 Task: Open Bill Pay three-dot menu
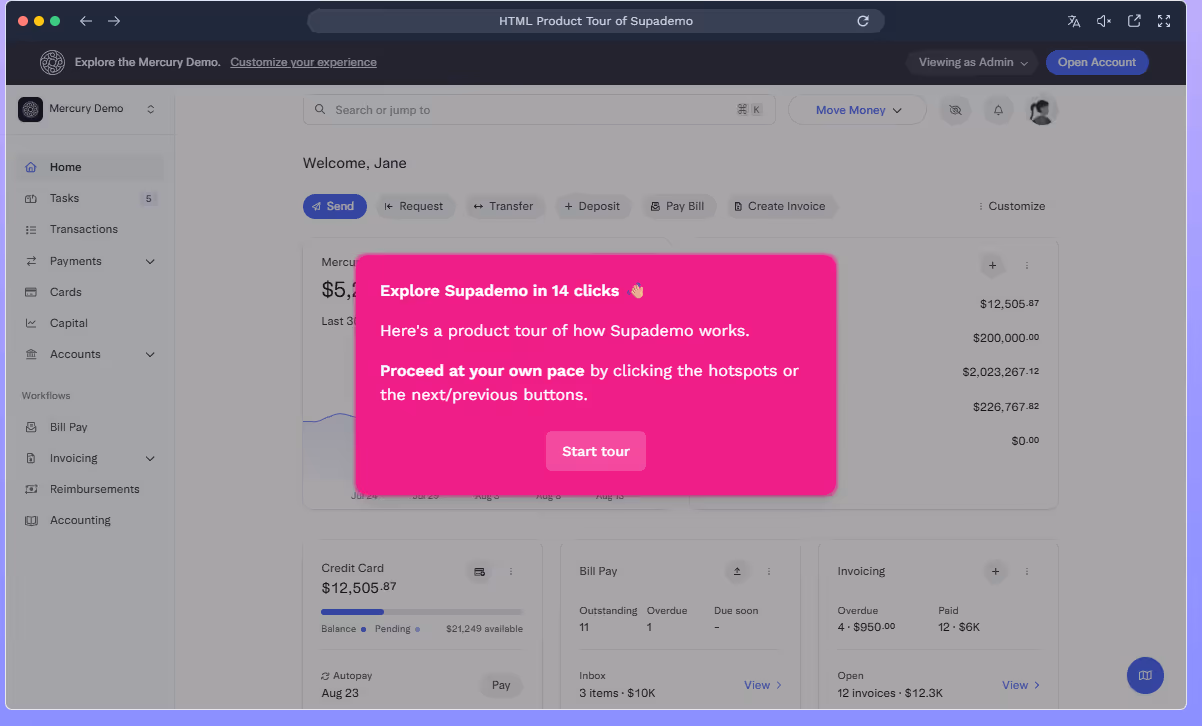[769, 571]
